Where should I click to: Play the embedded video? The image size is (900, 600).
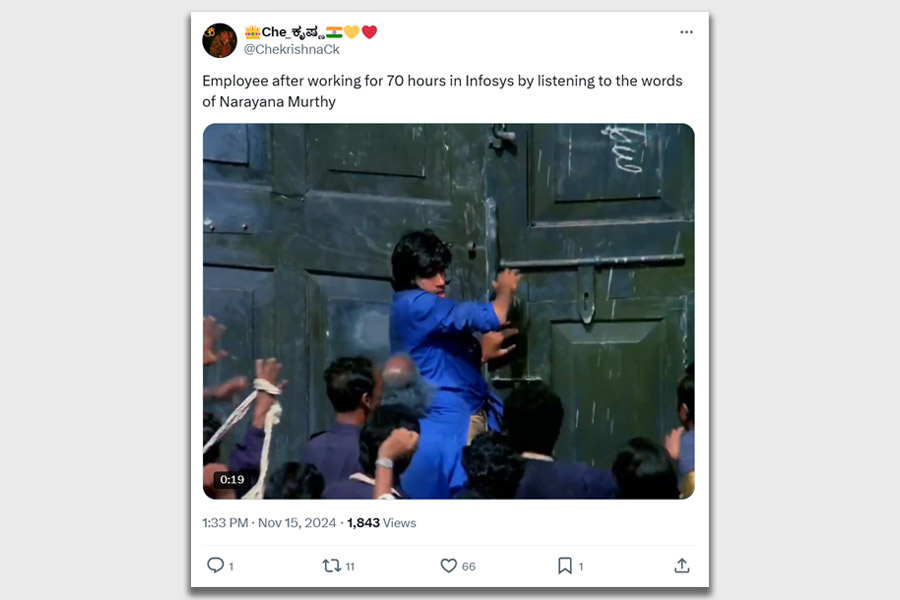(449, 311)
